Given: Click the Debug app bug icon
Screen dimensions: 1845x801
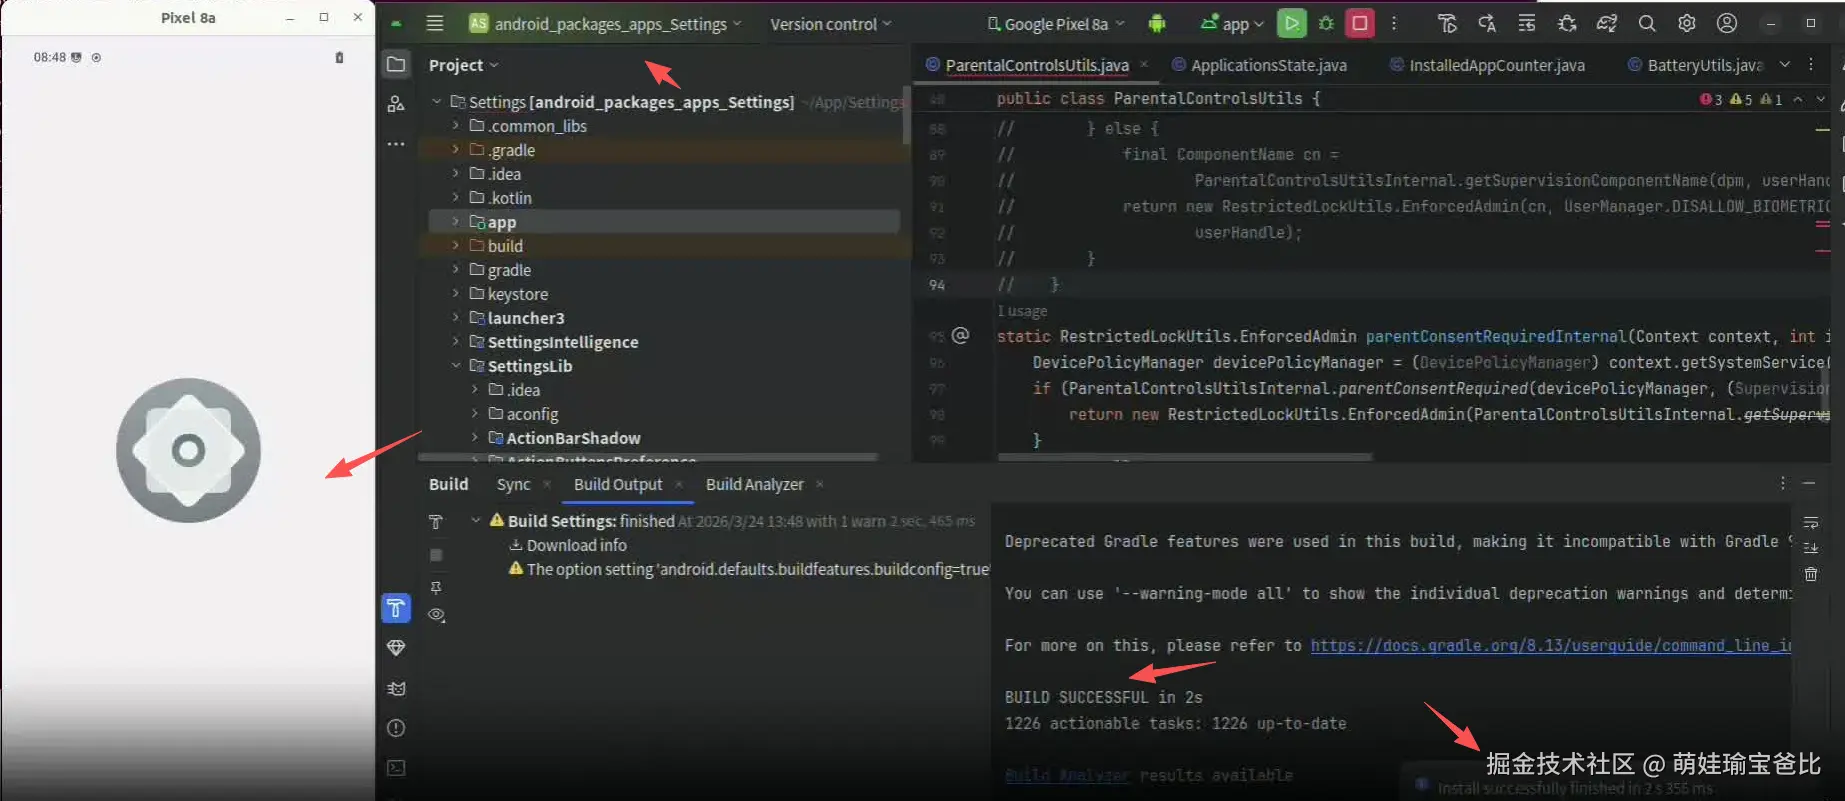Looking at the screenshot, I should pos(1326,24).
